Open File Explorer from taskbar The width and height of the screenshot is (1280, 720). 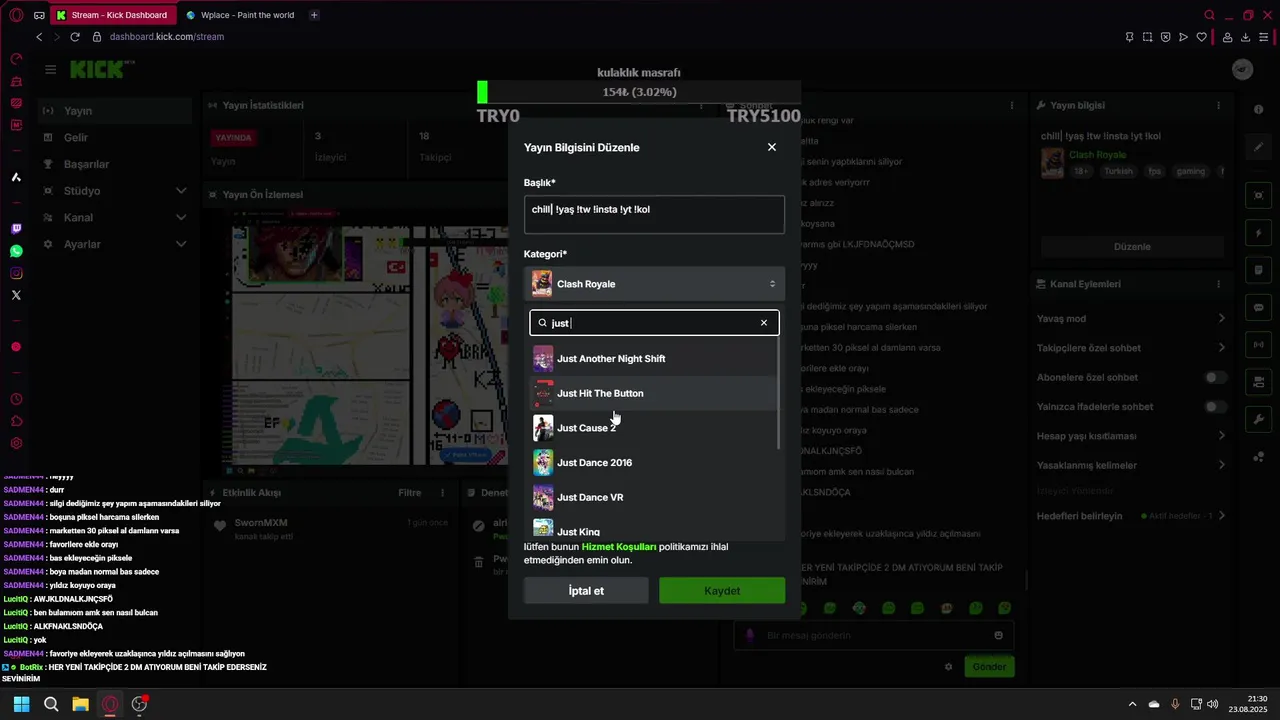pos(80,704)
